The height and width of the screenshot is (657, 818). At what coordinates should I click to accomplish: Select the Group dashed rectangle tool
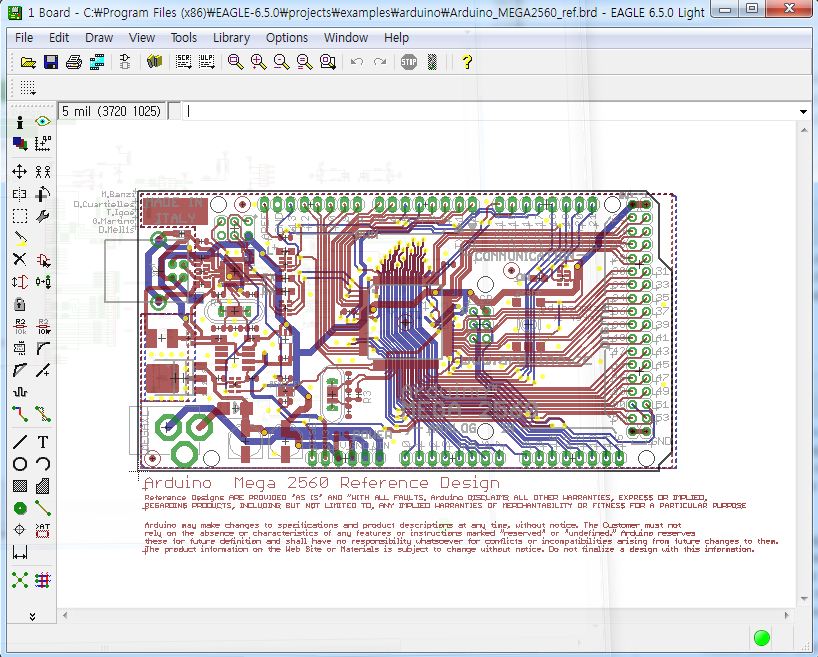(20, 216)
